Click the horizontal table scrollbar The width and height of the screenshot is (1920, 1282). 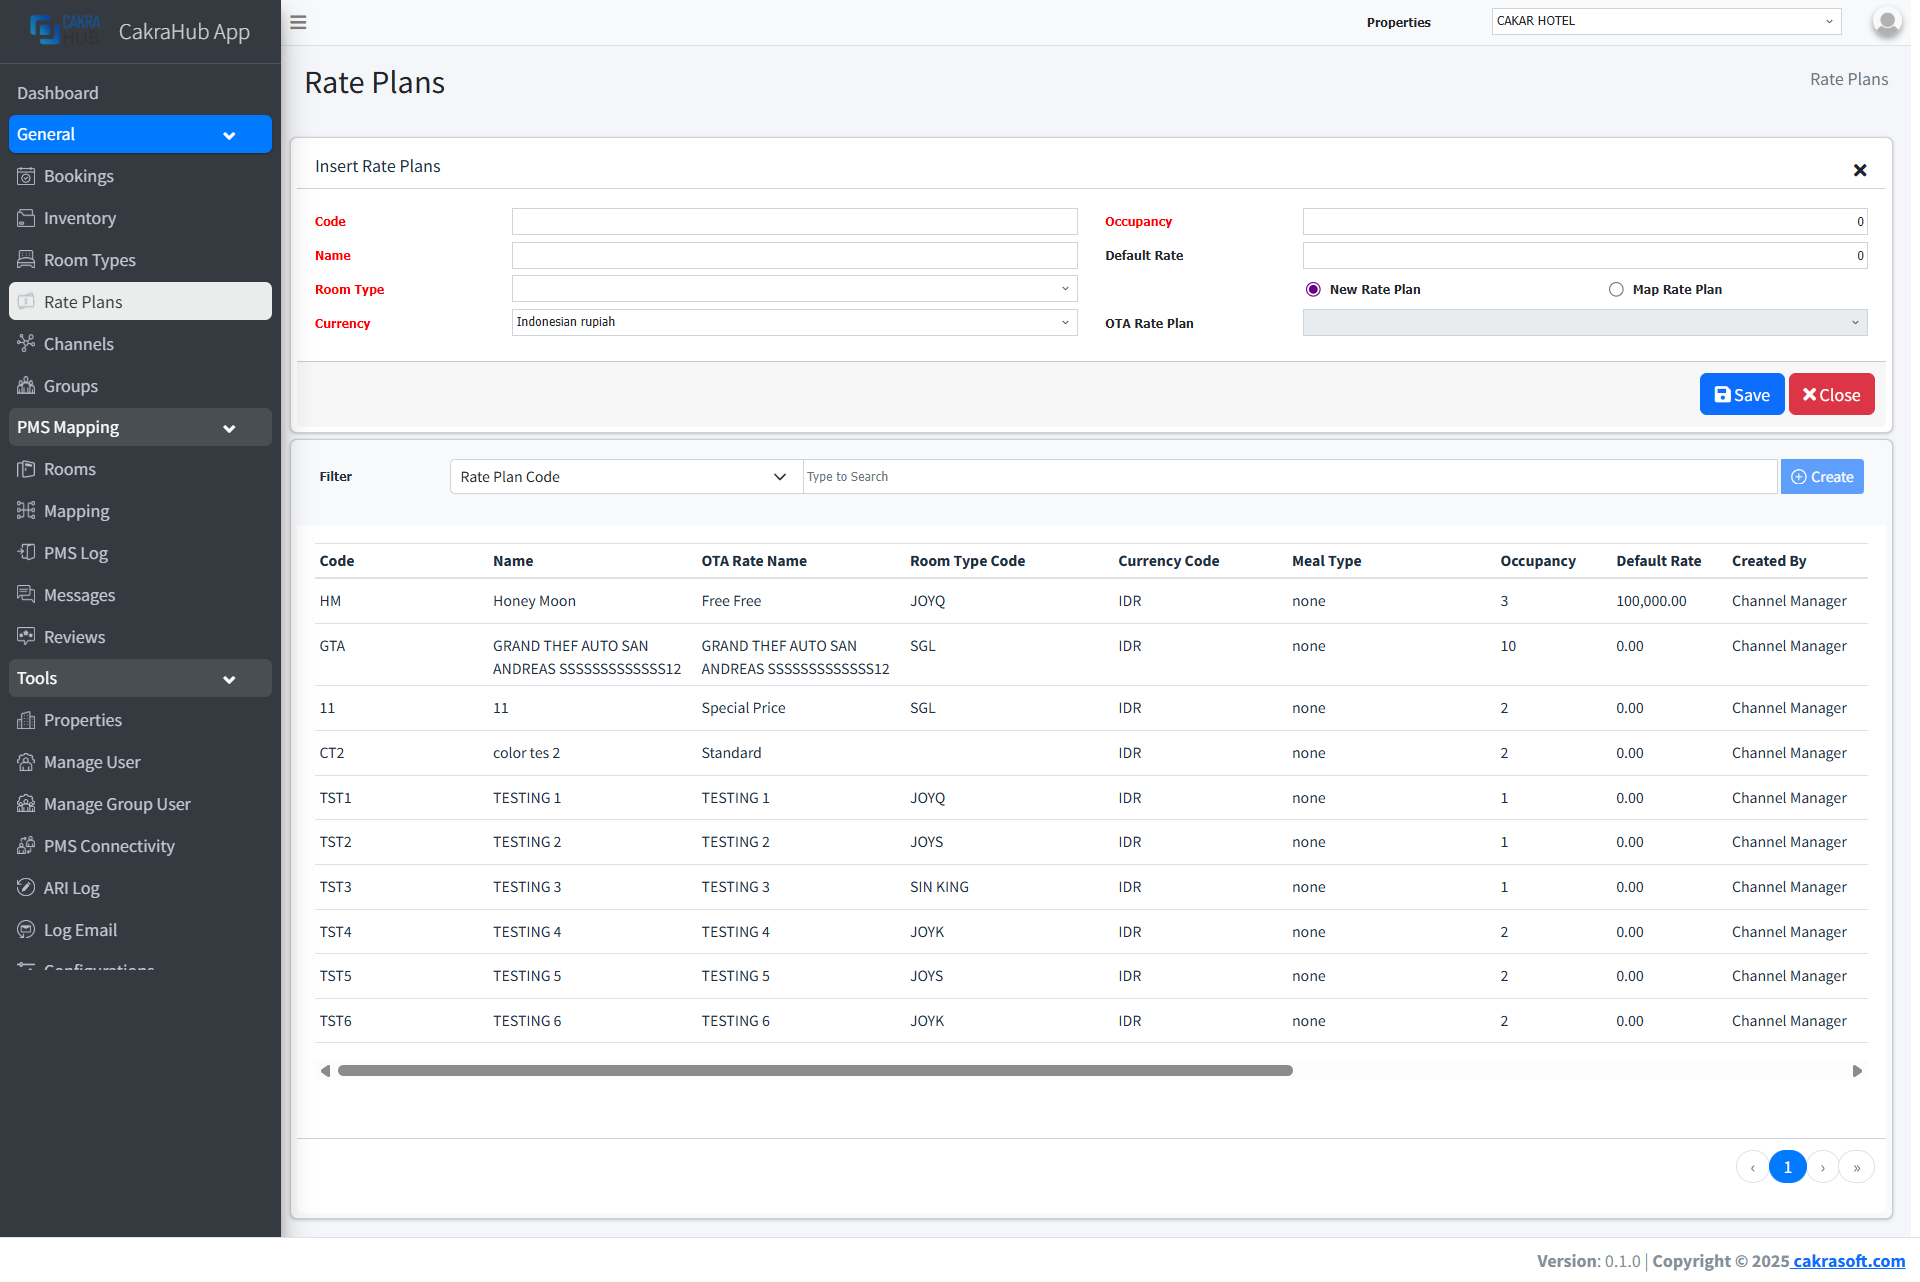coord(815,1071)
